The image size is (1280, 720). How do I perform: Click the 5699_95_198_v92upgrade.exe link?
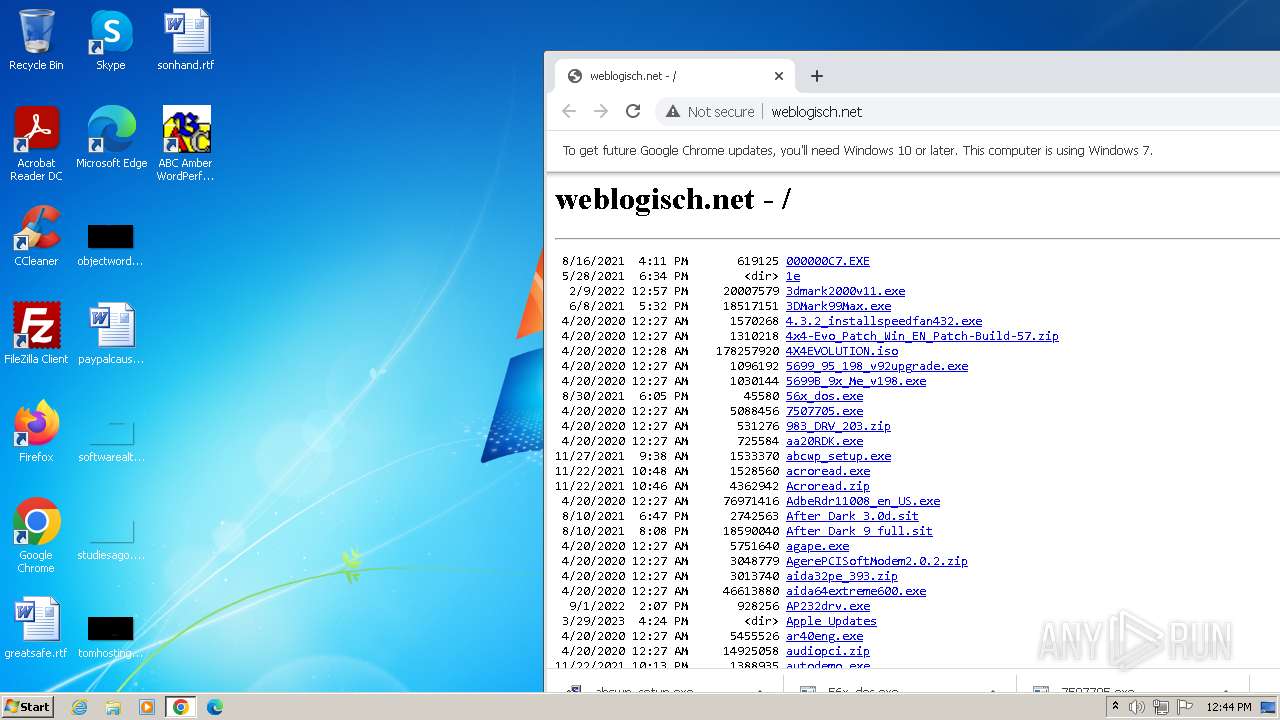pyautogui.click(x=877, y=366)
